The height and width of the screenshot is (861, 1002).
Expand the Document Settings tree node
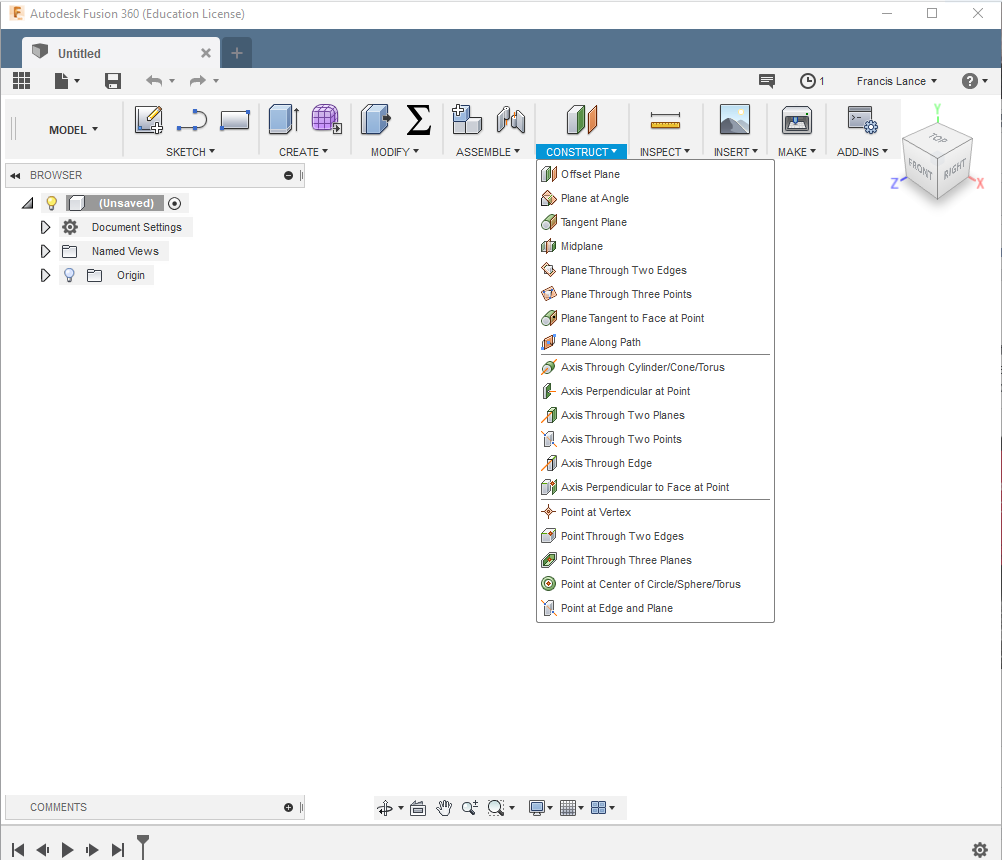(x=45, y=228)
